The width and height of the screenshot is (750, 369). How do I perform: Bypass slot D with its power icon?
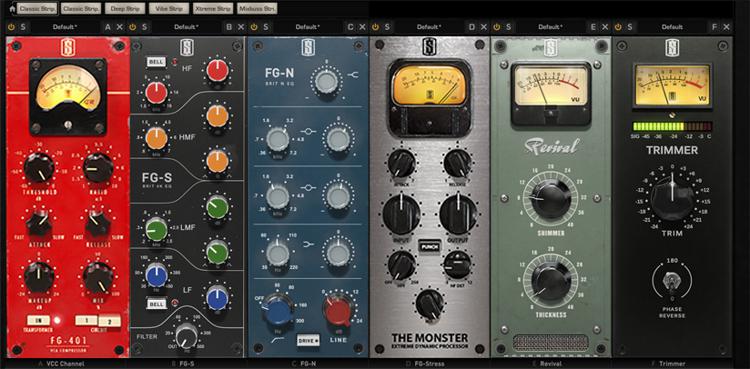pyautogui.click(x=375, y=27)
